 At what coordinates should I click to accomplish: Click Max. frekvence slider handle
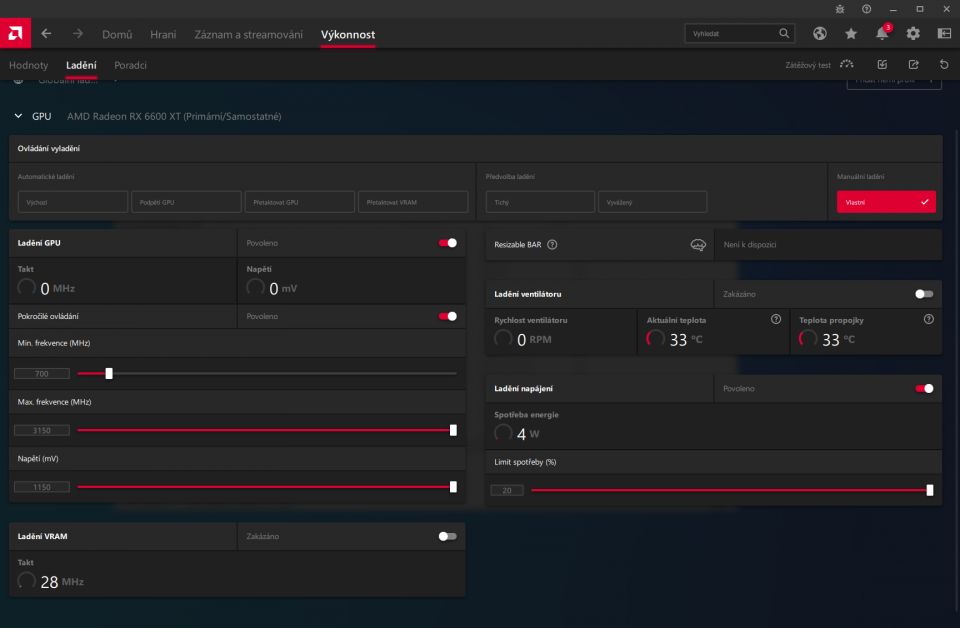(453, 430)
